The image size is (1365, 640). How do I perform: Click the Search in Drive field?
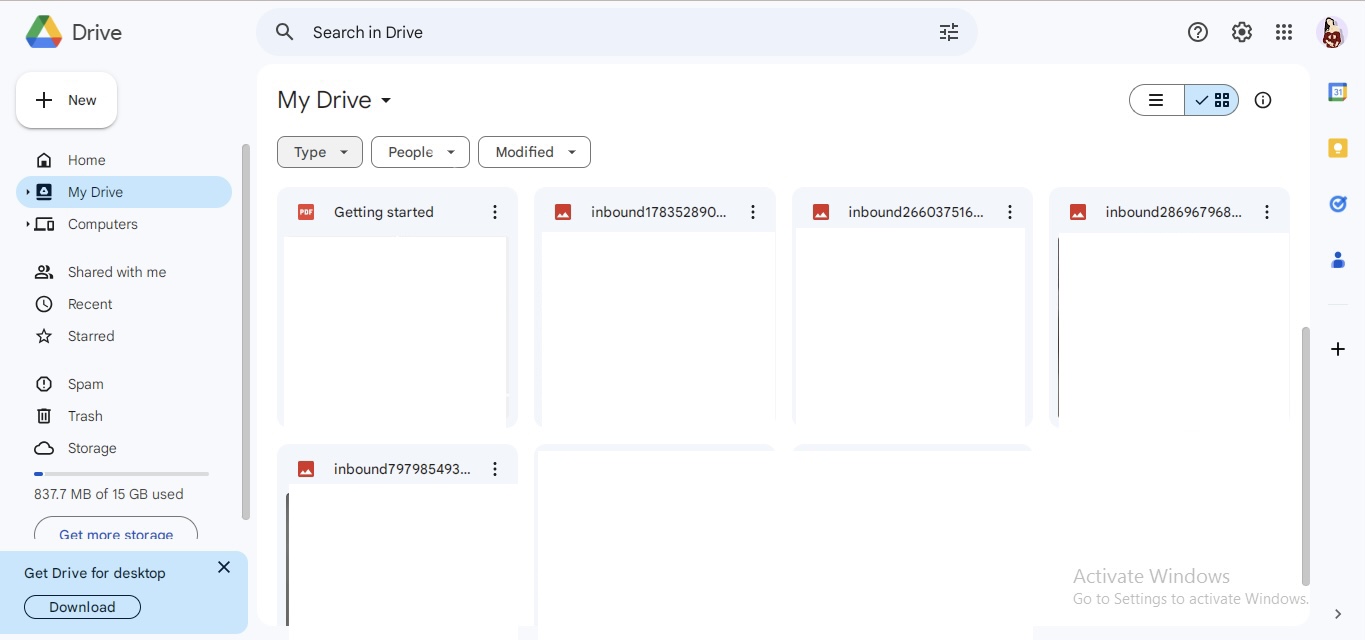click(616, 32)
